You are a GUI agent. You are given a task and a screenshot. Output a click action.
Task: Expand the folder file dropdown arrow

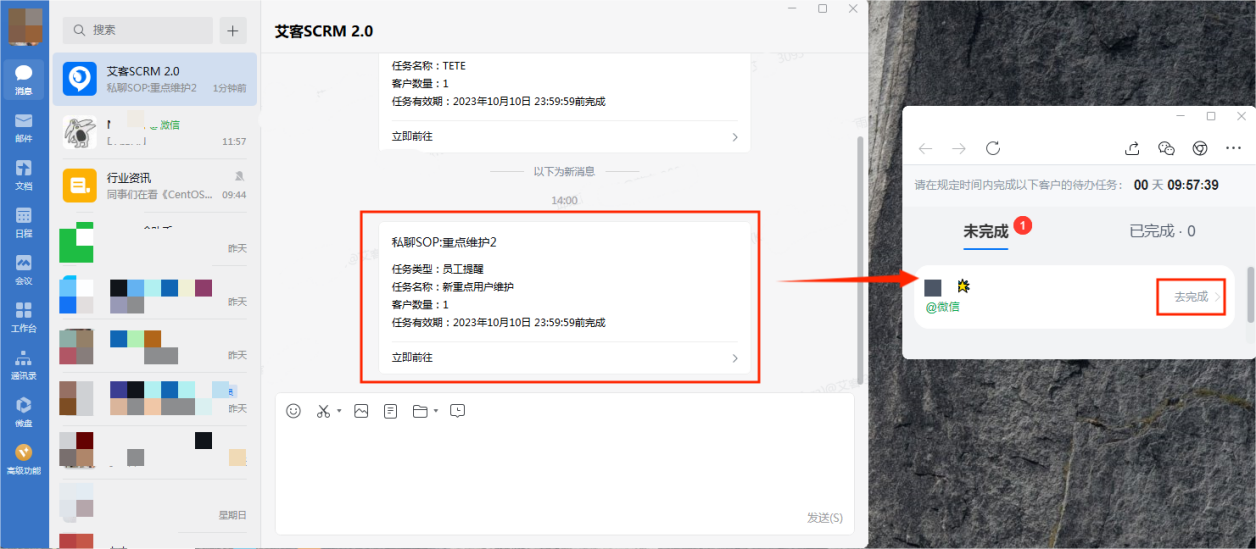(436, 411)
